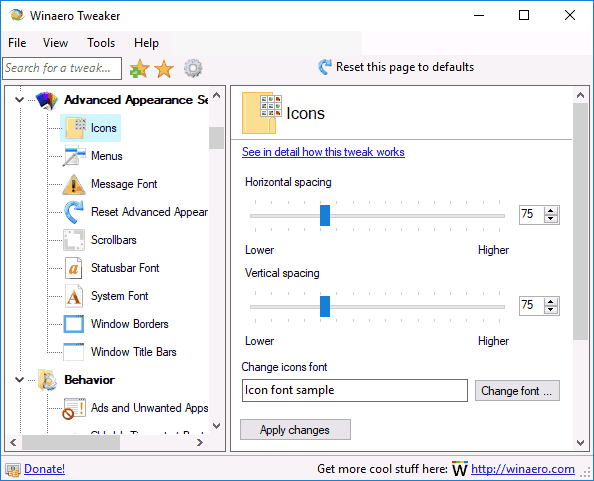Click the Window Borders icon
594x481 pixels.
coord(74,324)
